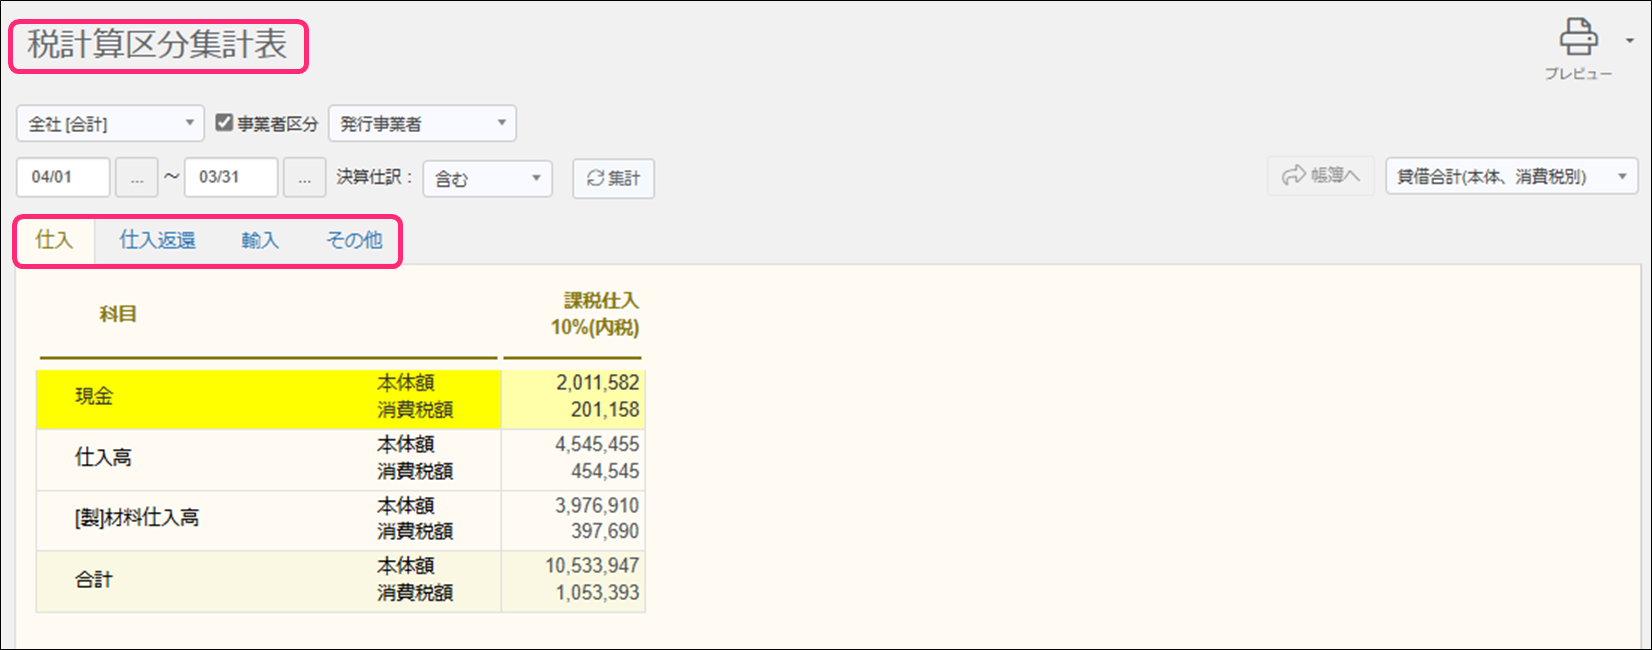Viewport: 1652px width, 650px height.
Task: Click the start date field 04/01
Action: pyautogui.click(x=62, y=178)
